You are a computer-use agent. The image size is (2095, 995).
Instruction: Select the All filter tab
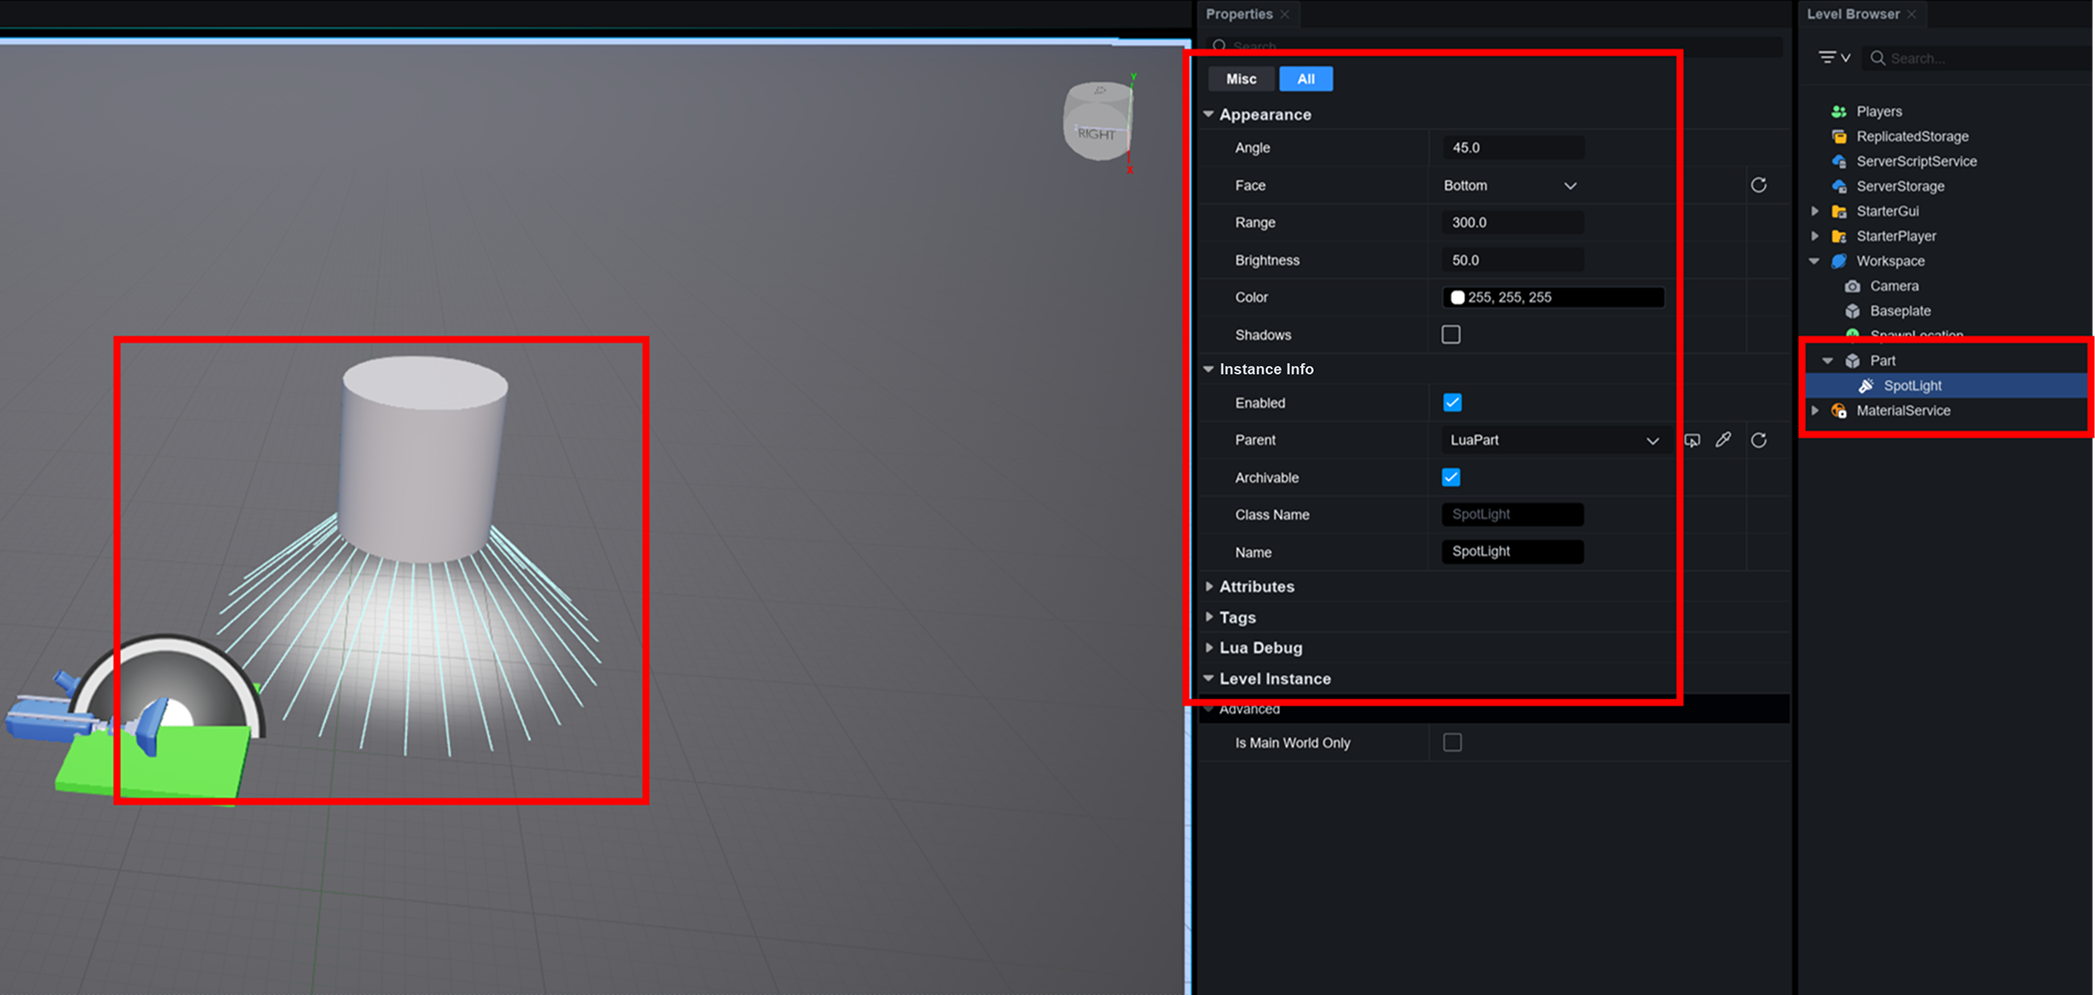[1305, 79]
